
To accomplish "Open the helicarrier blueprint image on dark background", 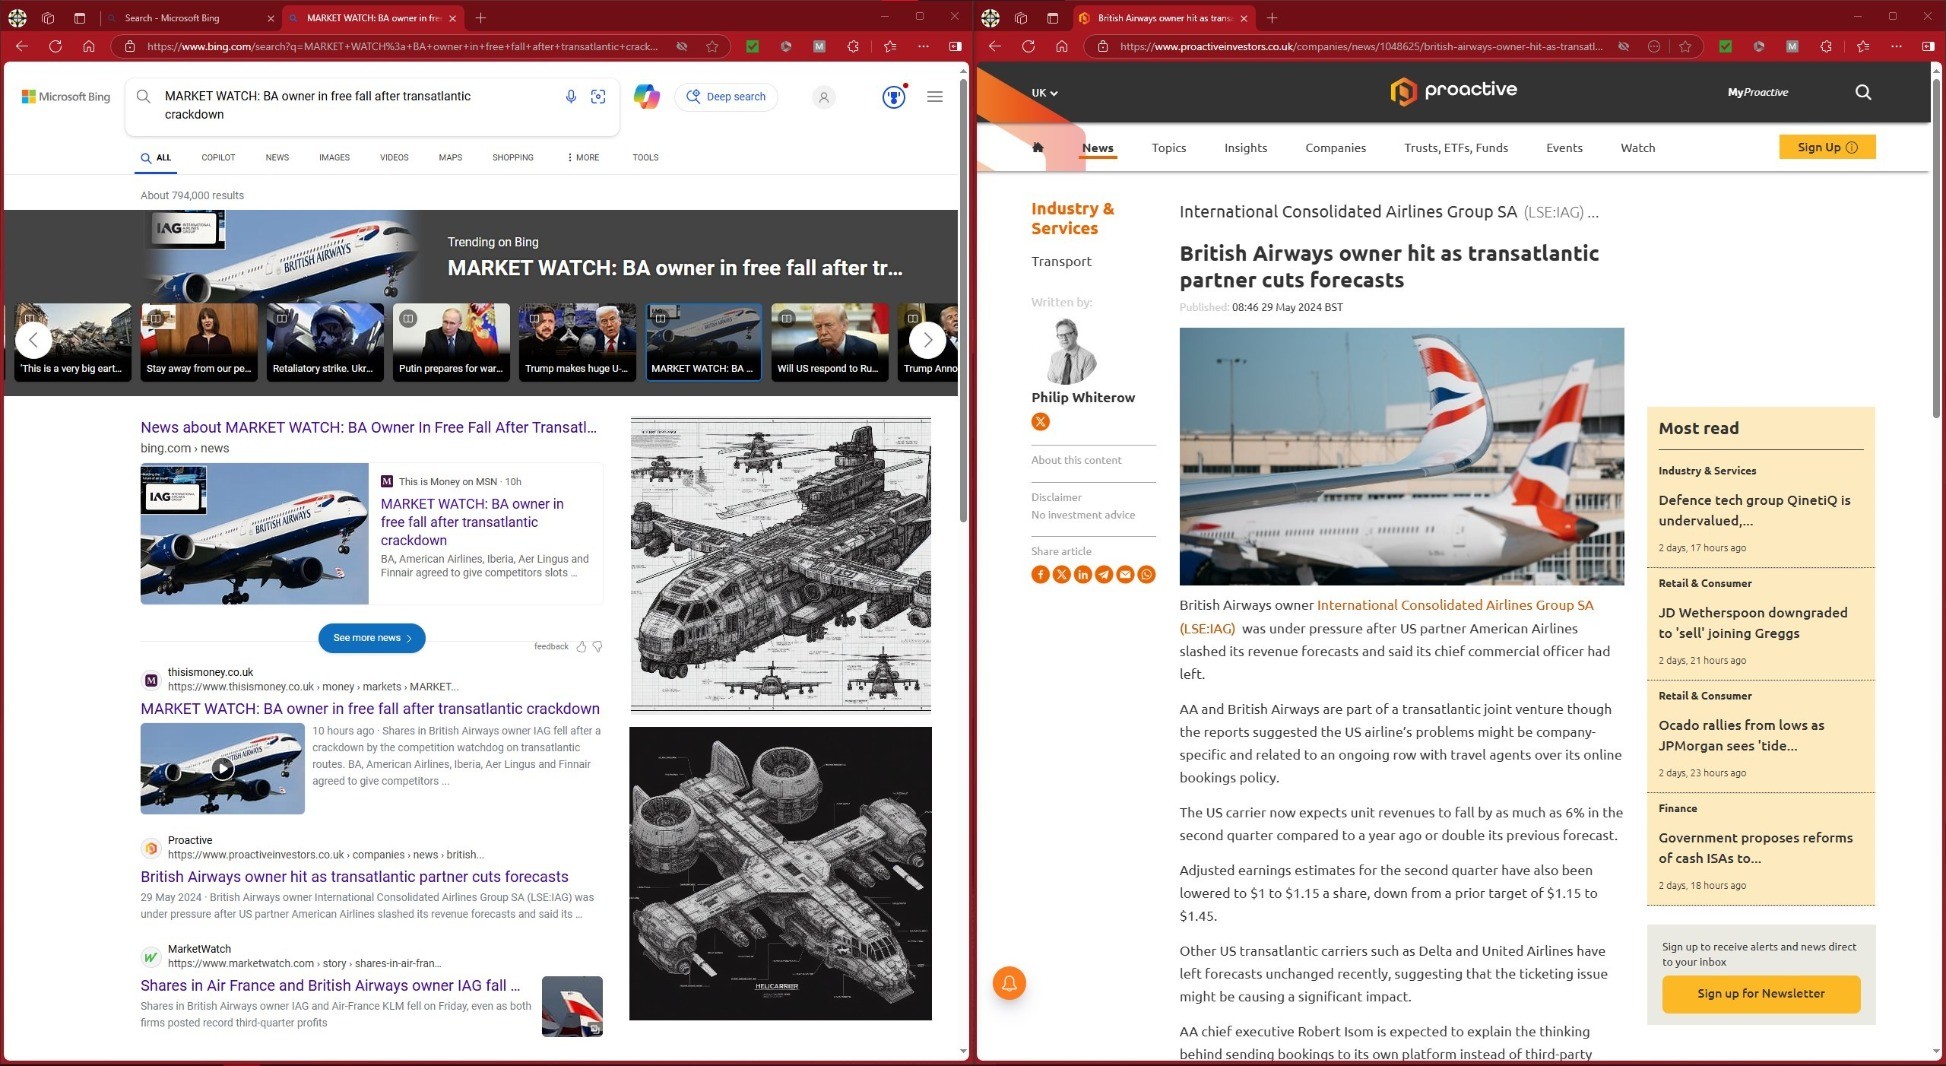I will (780, 873).
